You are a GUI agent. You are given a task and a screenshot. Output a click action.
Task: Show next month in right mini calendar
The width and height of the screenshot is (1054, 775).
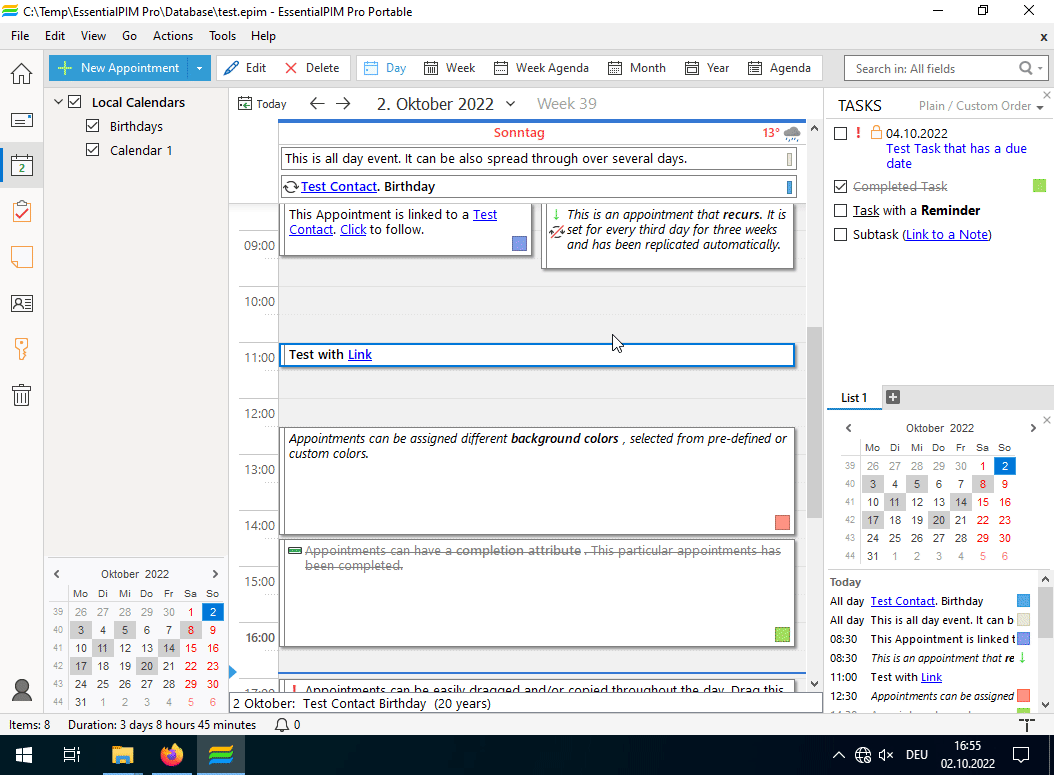tap(1033, 428)
